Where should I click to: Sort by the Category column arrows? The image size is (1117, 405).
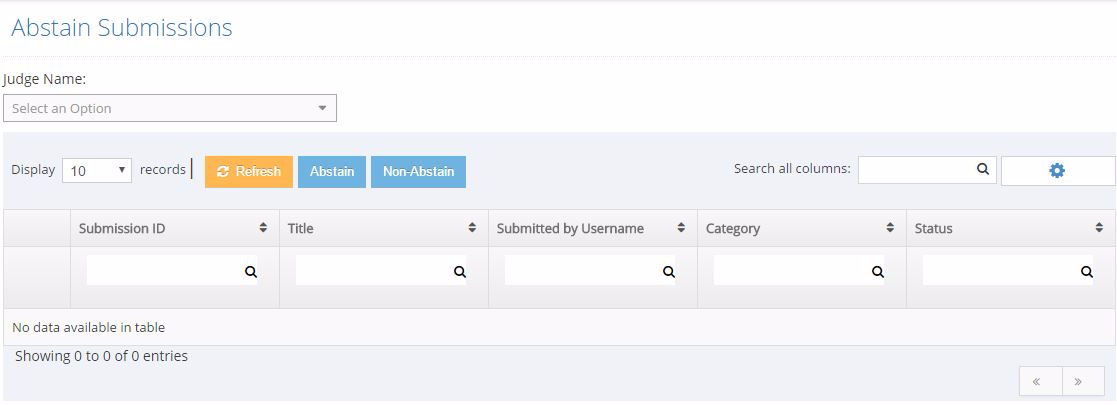click(890, 228)
